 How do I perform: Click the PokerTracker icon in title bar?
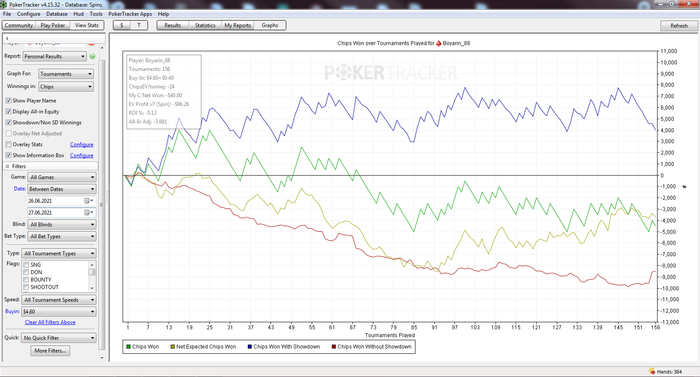[x=4, y=4]
